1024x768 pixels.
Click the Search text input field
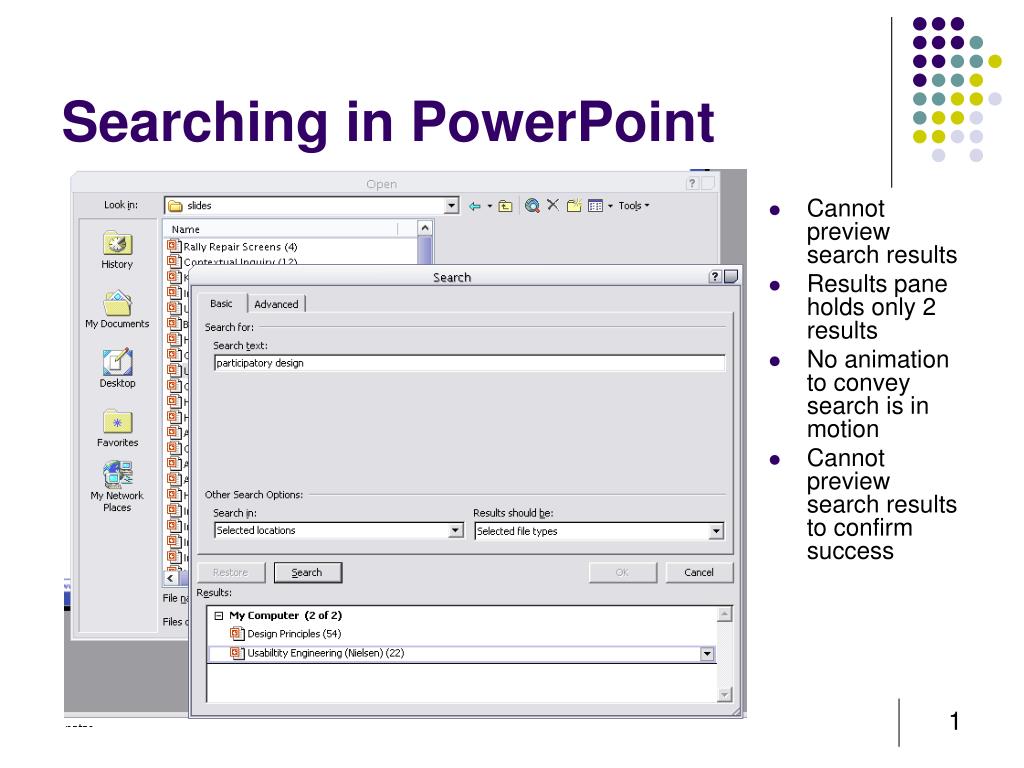469,363
